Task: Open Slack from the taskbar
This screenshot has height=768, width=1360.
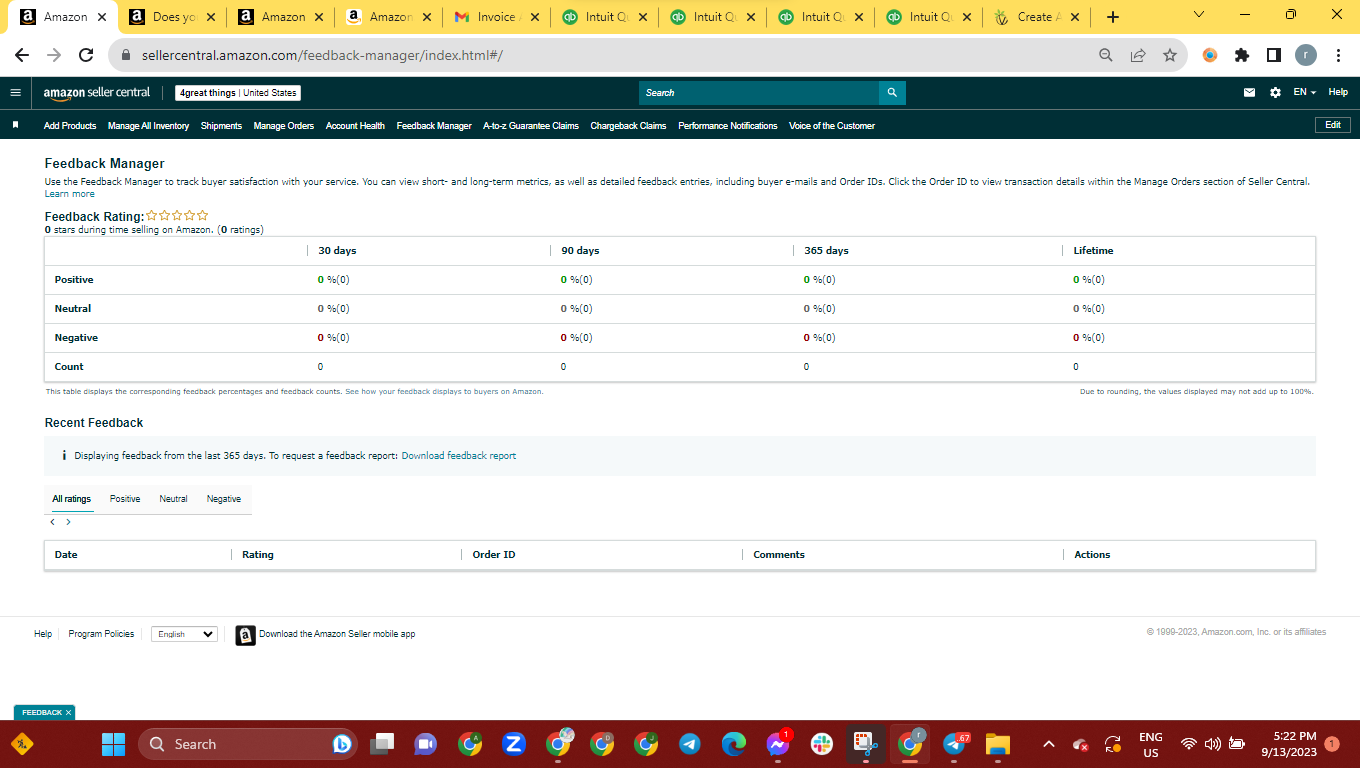Action: coord(822,744)
